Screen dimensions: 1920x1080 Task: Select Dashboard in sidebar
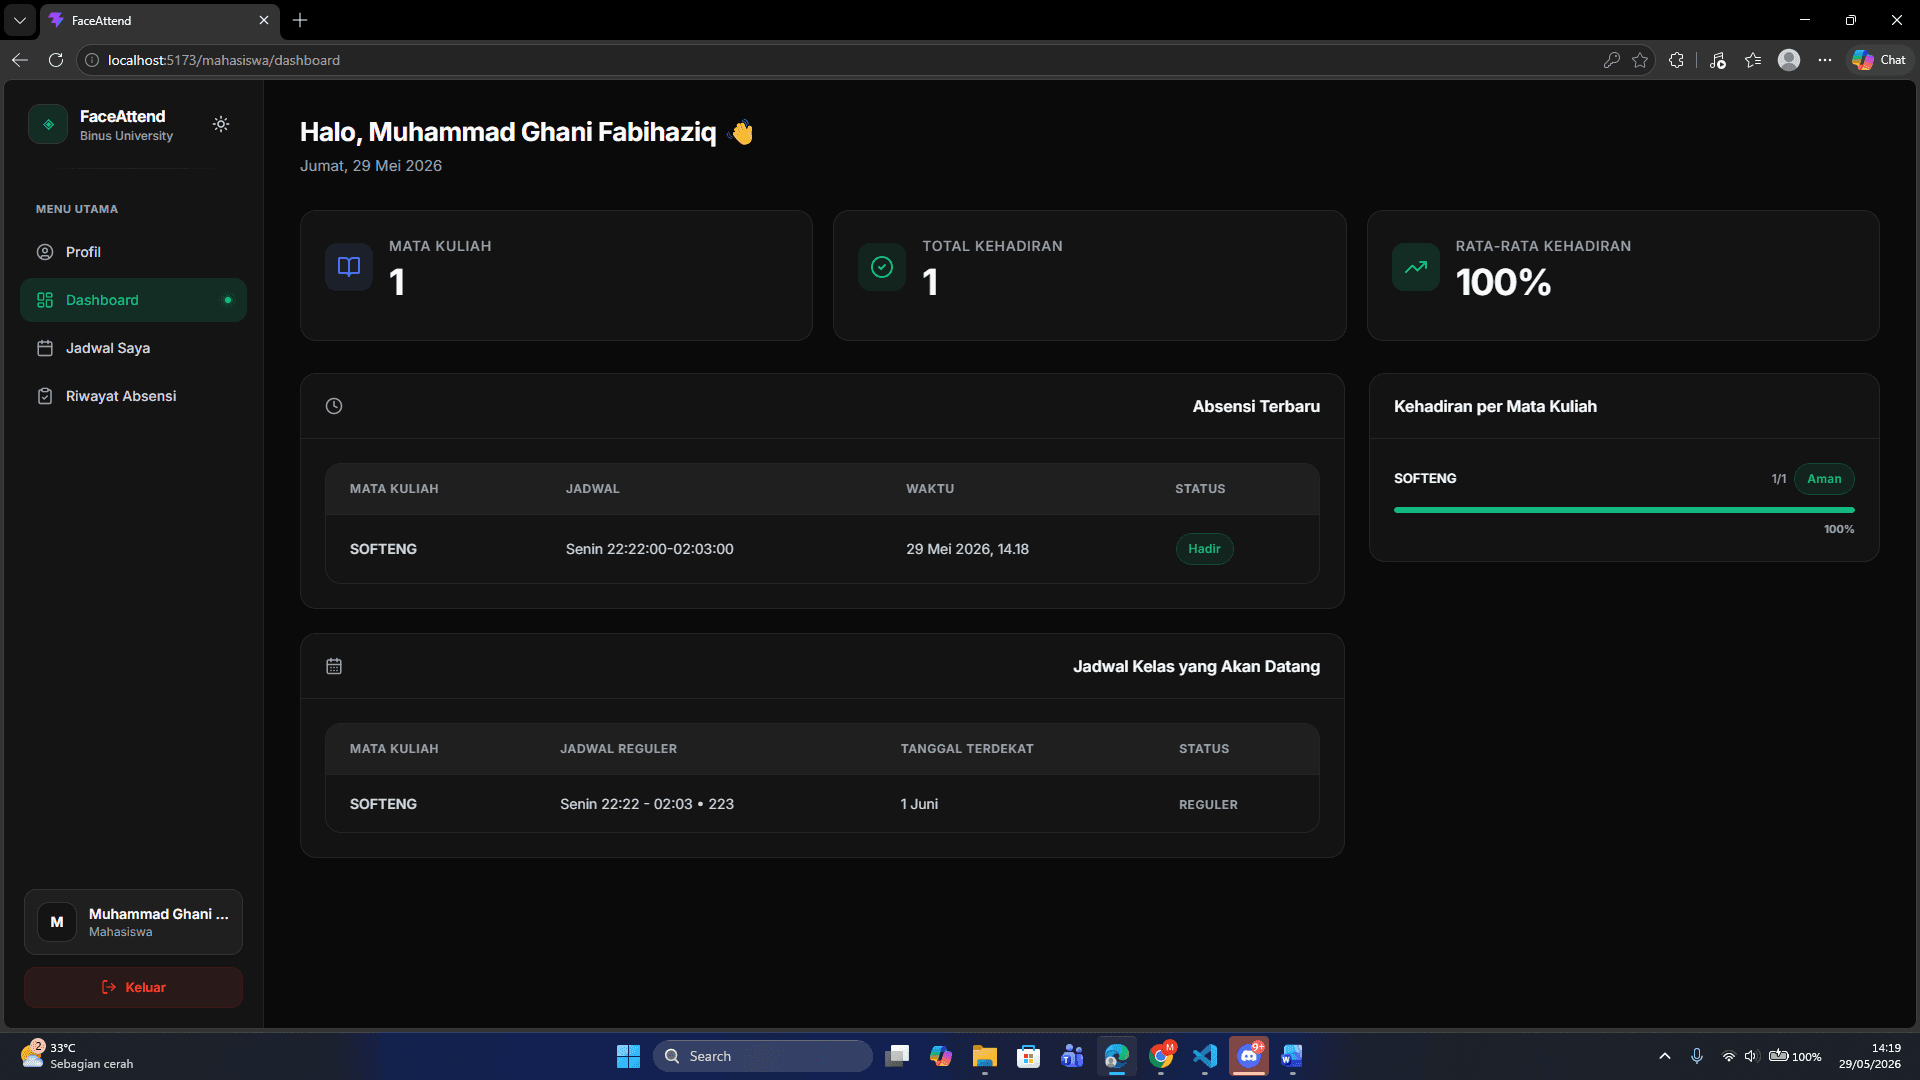click(x=133, y=300)
